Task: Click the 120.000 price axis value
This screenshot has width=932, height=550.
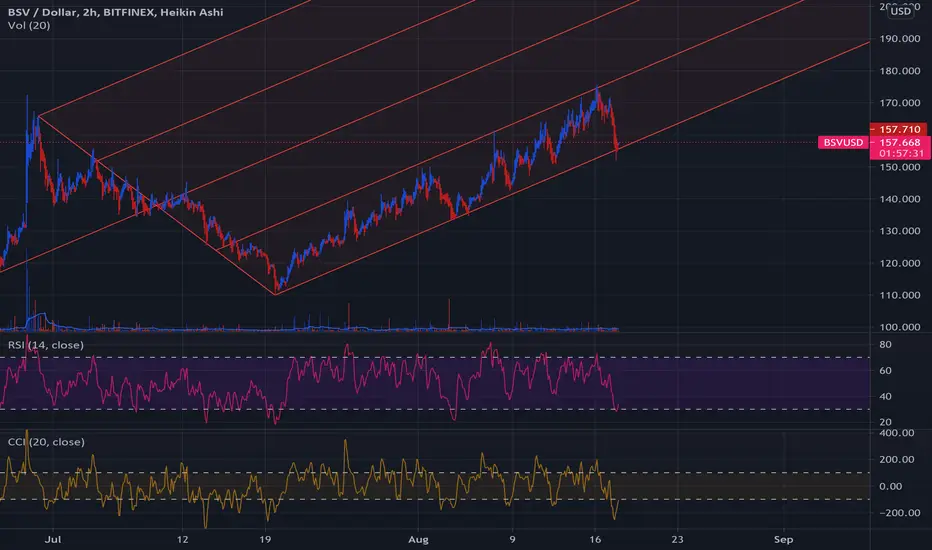Action: click(899, 263)
